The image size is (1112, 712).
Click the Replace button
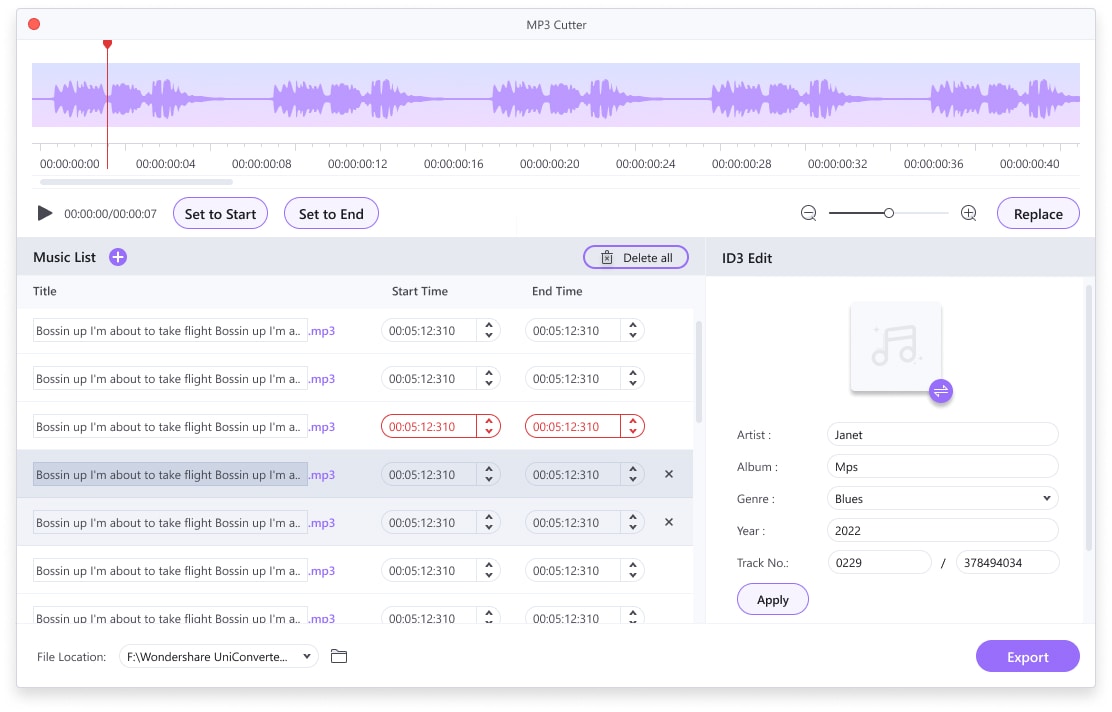(1038, 213)
